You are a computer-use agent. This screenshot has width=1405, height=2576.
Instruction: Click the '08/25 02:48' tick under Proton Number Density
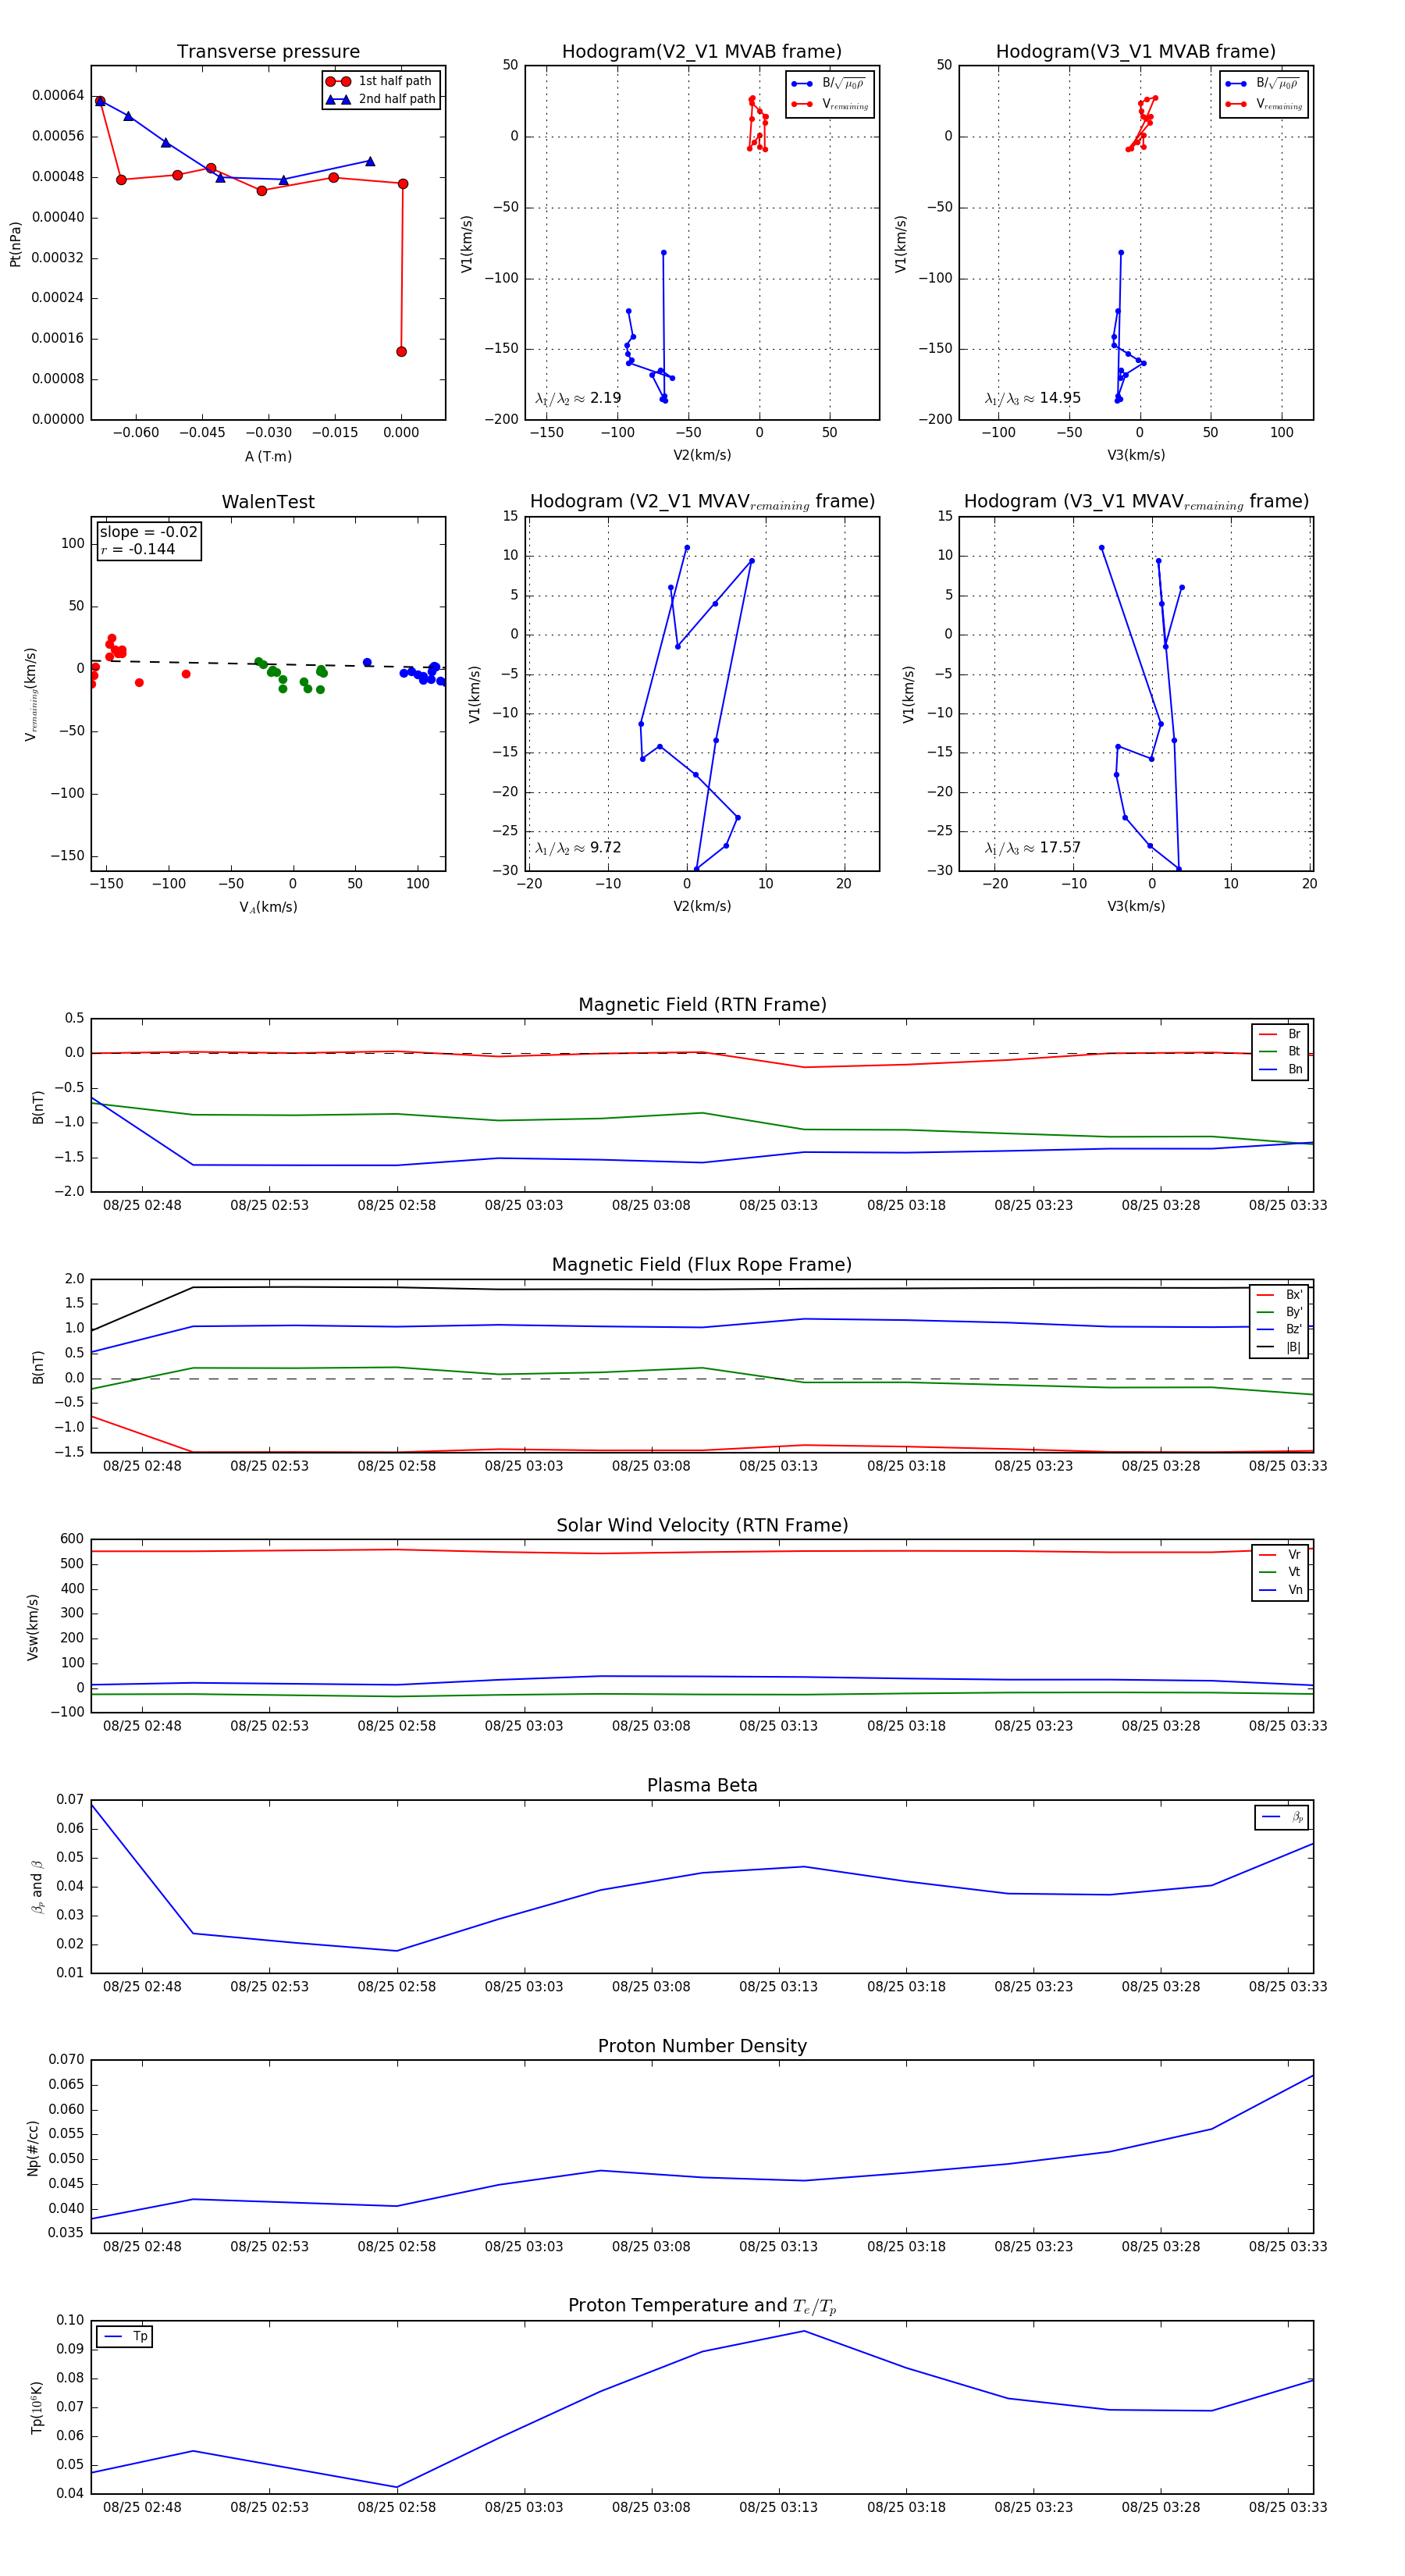pos(142,2246)
